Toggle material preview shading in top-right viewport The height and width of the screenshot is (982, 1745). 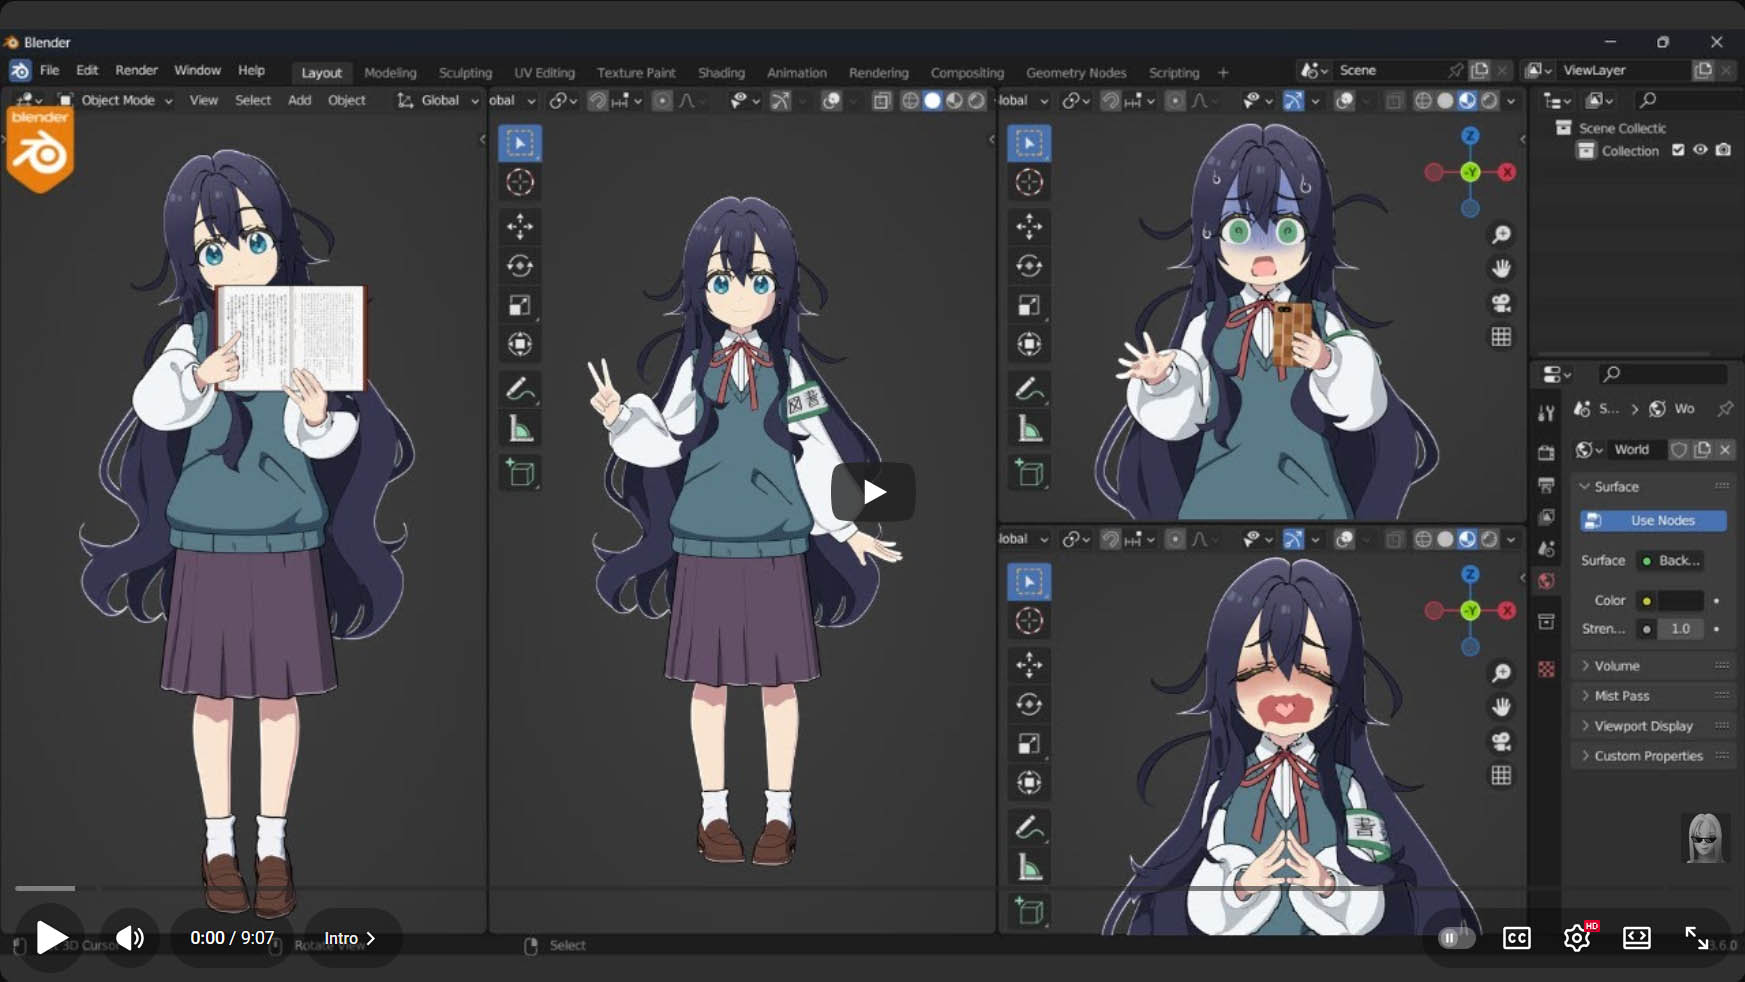coord(1467,101)
